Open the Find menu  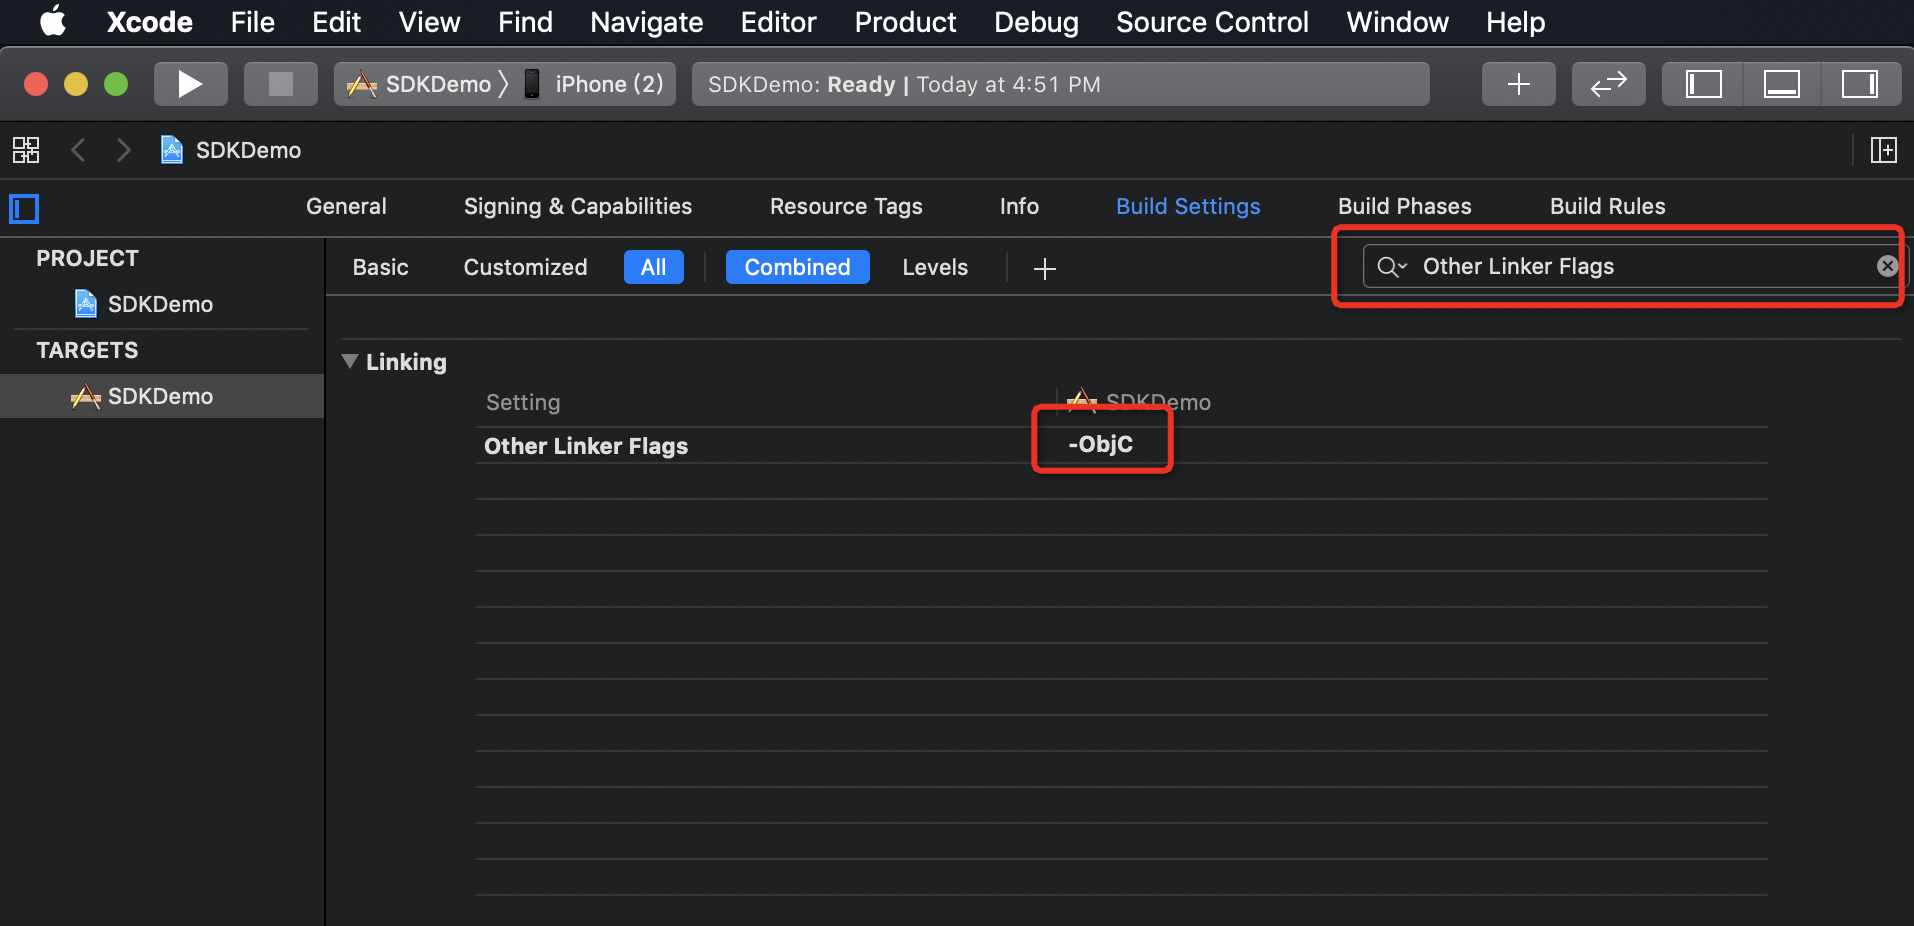click(525, 22)
